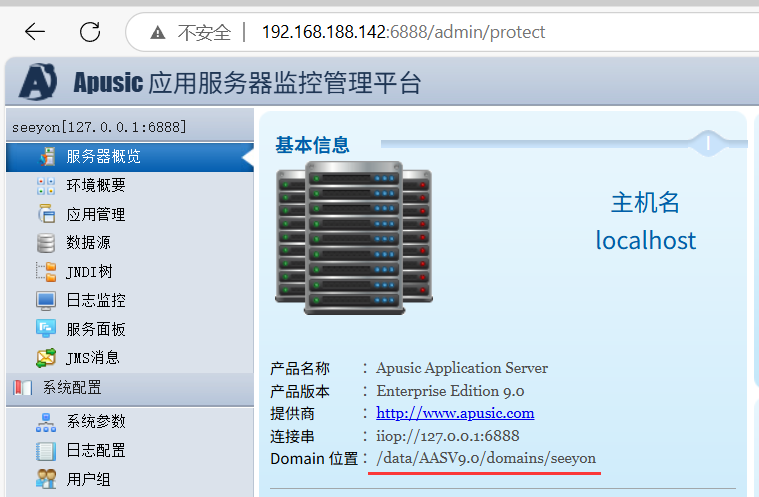Viewport: 759px width, 497px height.
Task: Click the 基本信息 panel toggle handle
Action: pyautogui.click(x=708, y=143)
